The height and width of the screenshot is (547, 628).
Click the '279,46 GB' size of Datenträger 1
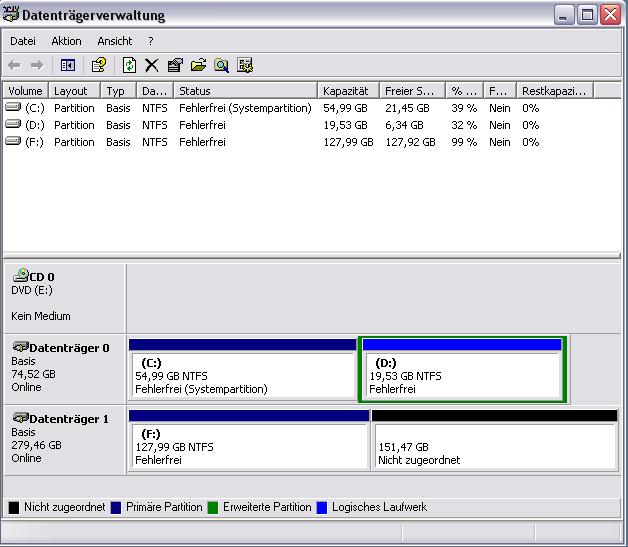point(36,445)
